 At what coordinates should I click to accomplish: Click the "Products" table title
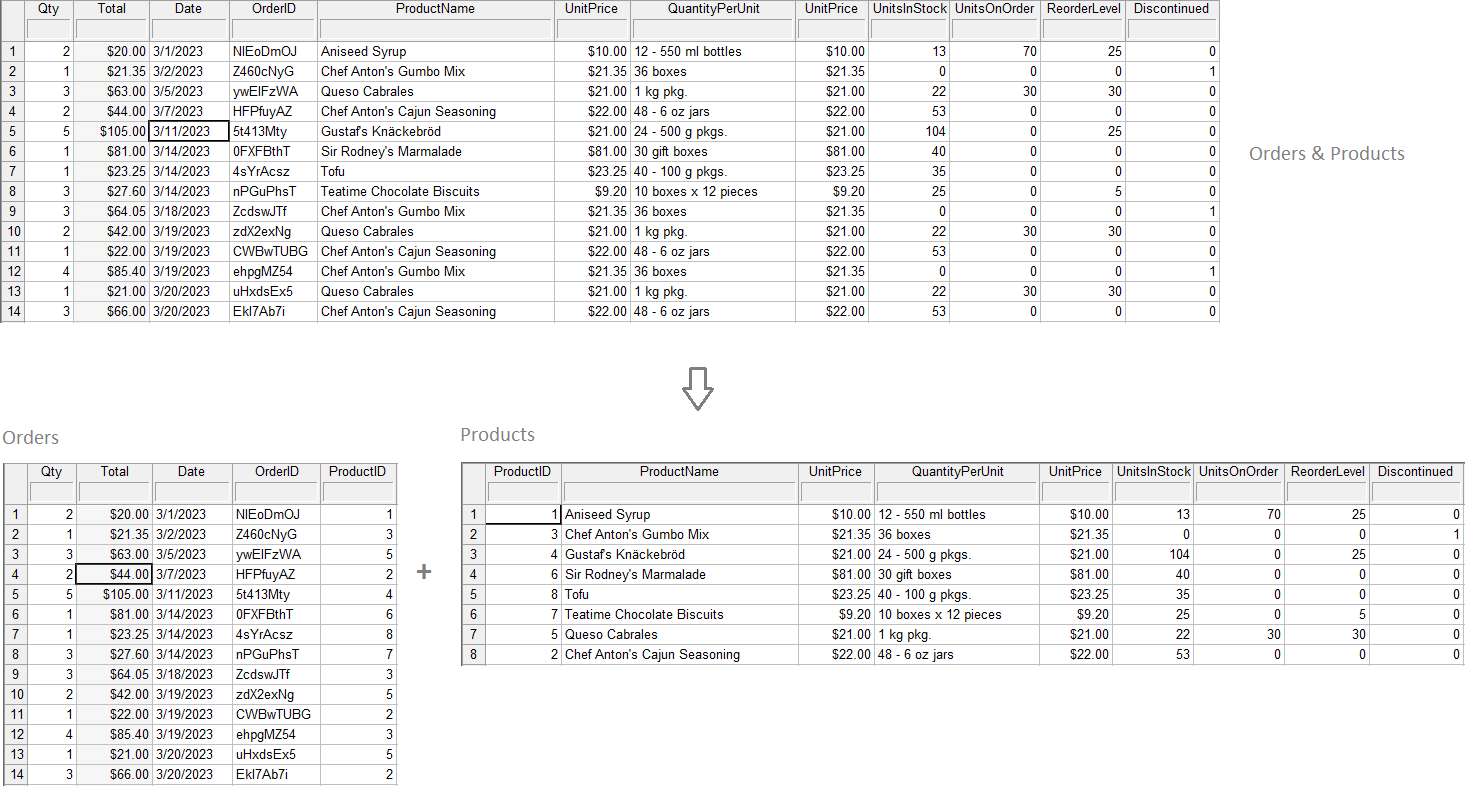pos(497,435)
